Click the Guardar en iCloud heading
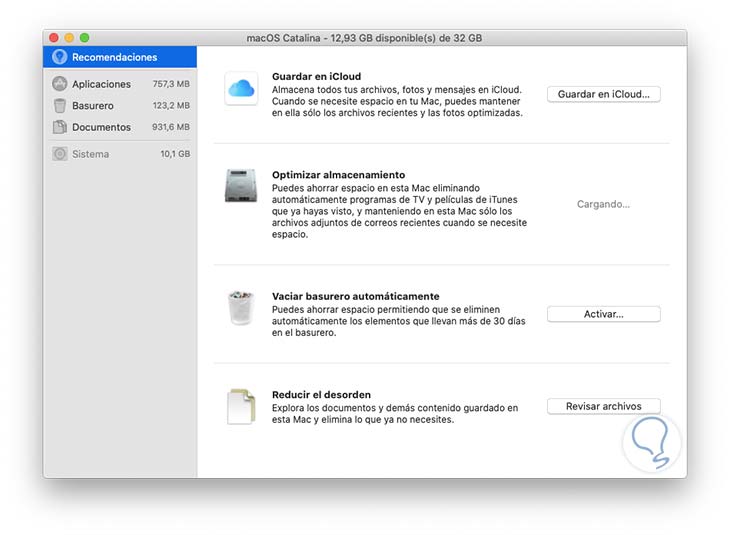The image size is (730, 535). click(x=316, y=76)
